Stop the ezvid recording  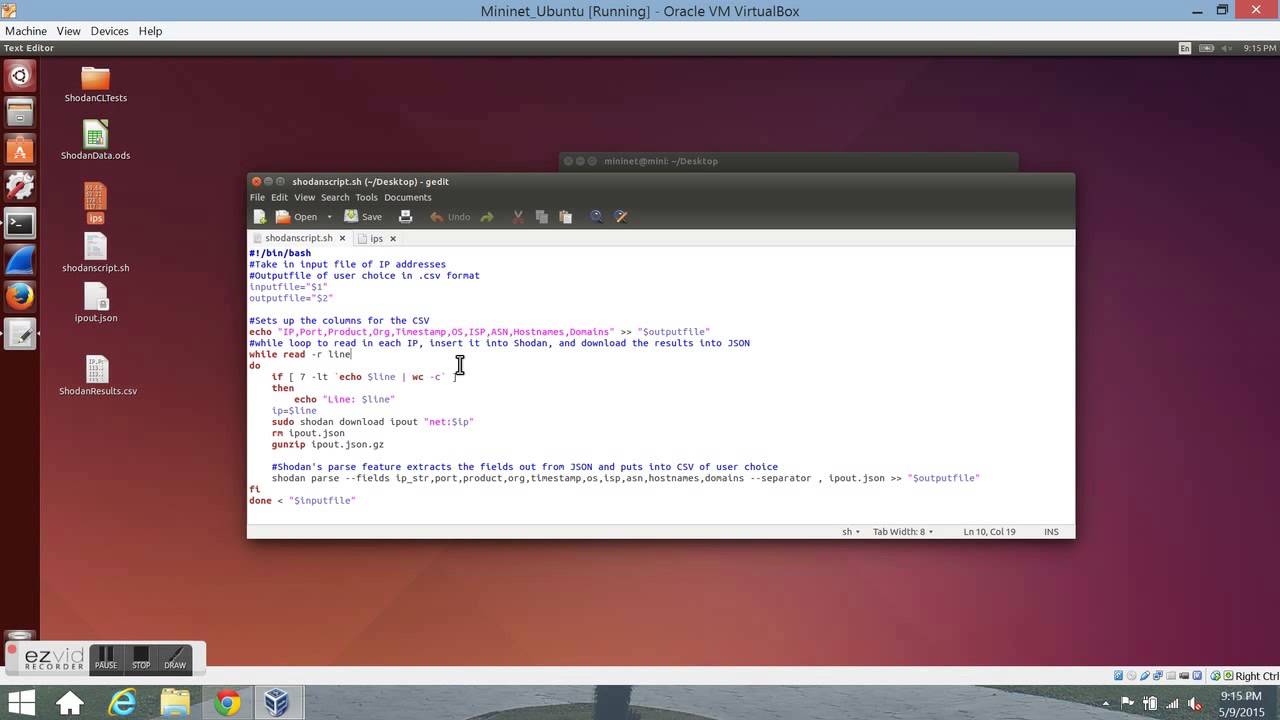click(141, 657)
